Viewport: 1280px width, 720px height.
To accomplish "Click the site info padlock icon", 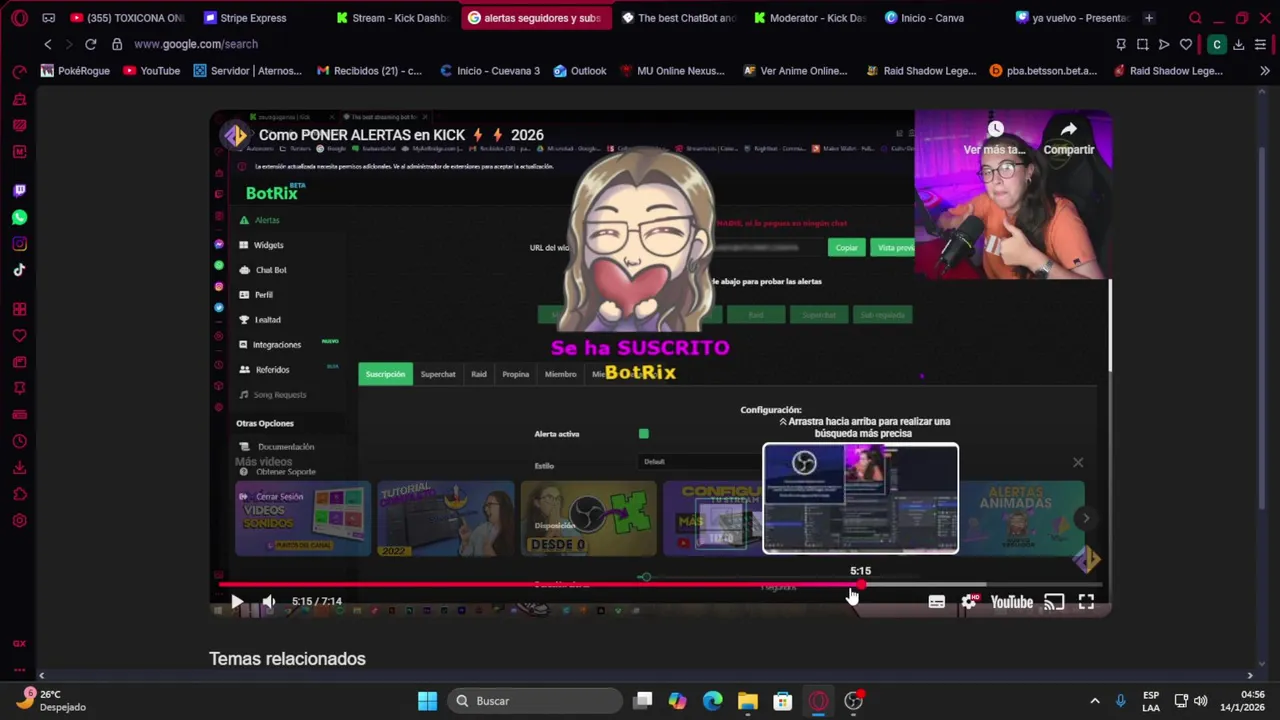I will coord(117,44).
